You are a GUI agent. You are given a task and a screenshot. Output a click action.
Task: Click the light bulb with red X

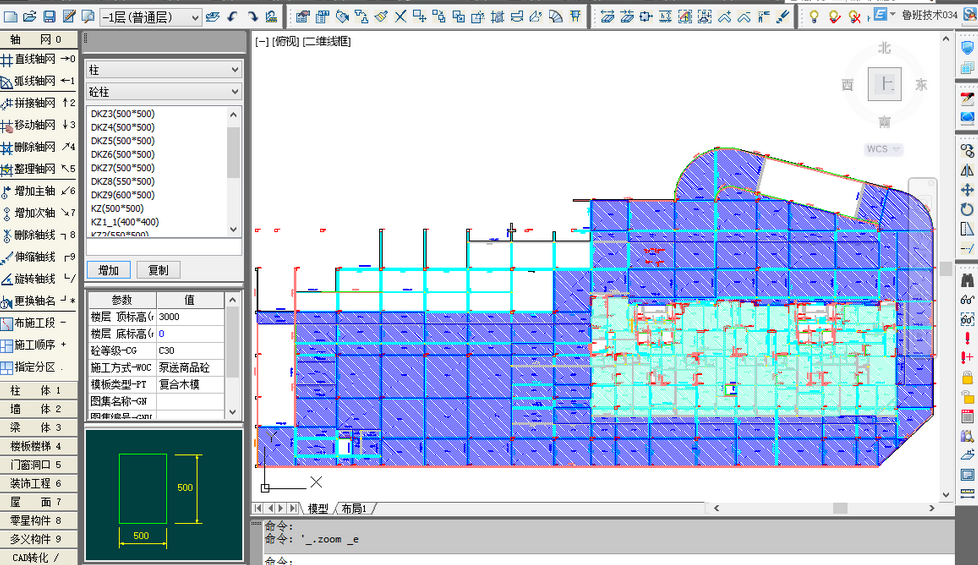click(x=855, y=17)
